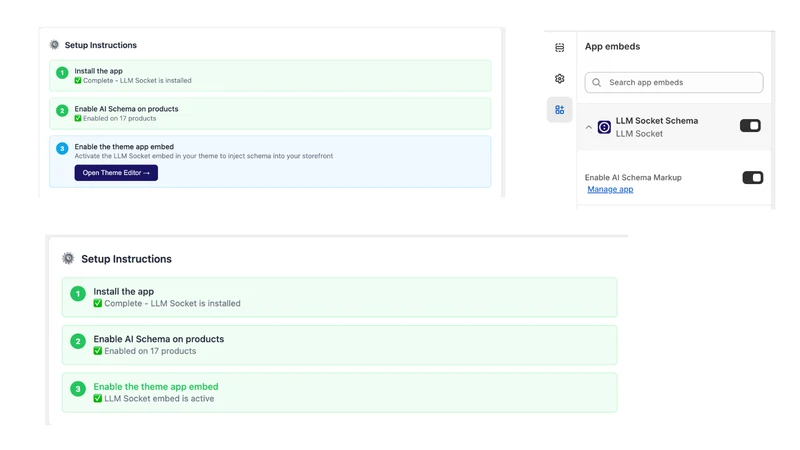Click the green check beside 'LLM Socket embed is active'
This screenshot has width=800, height=450.
(97, 398)
